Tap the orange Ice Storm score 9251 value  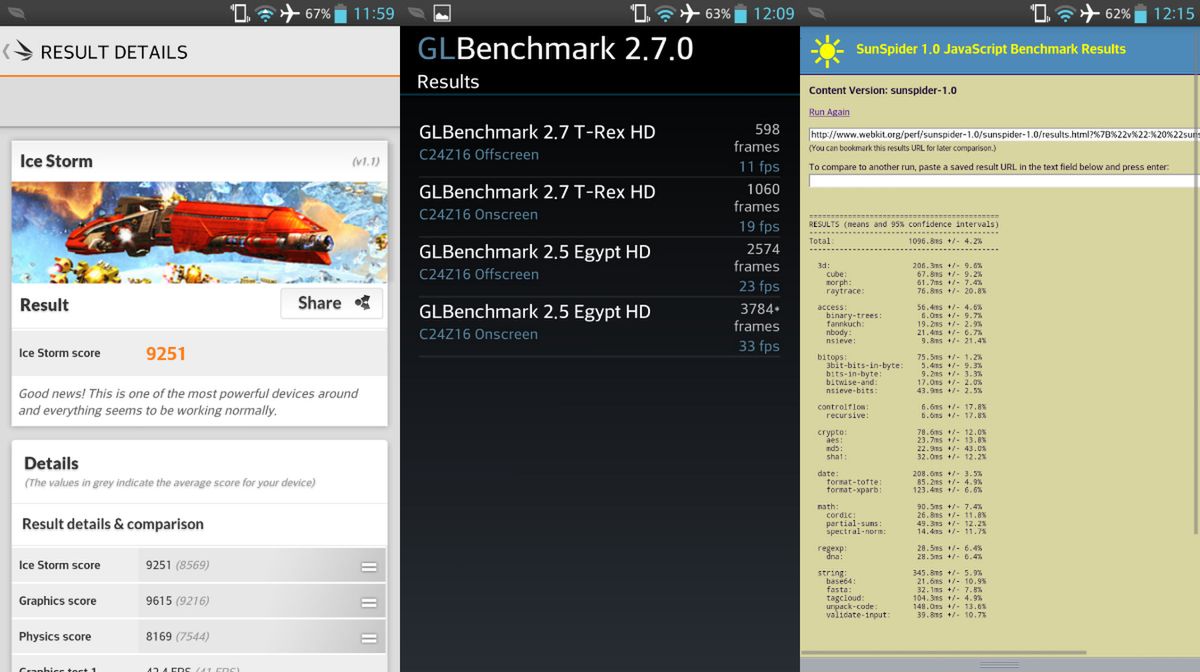166,353
